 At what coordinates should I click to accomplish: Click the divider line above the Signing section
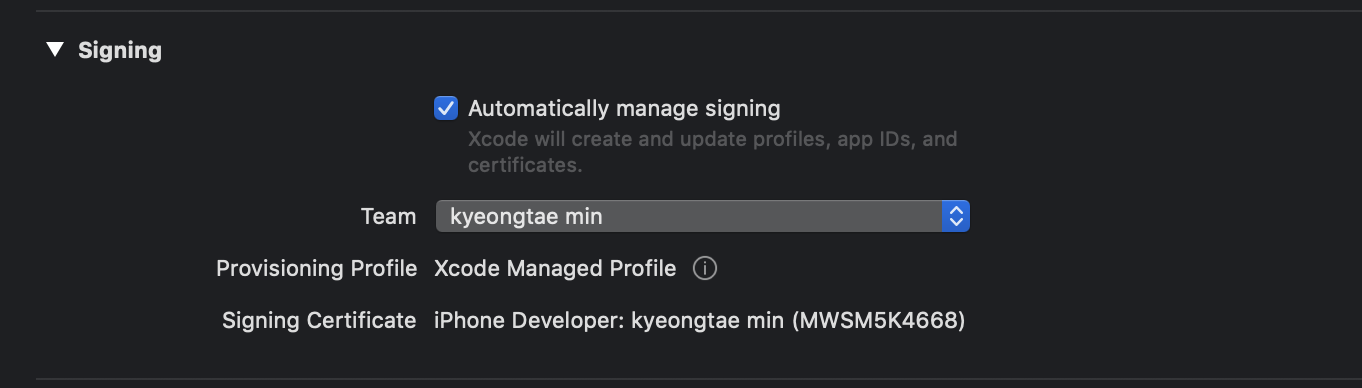[699, 11]
